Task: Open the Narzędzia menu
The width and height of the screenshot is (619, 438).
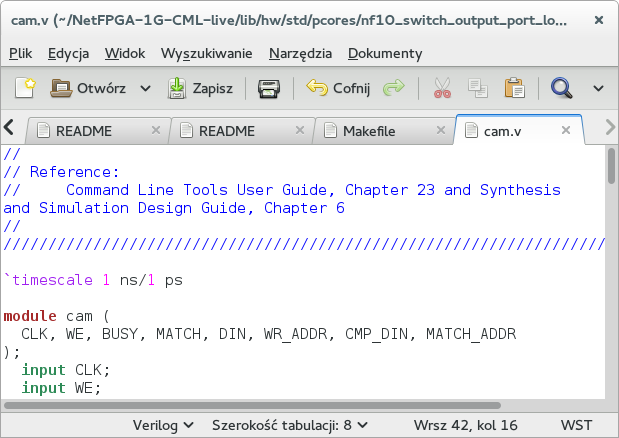Action: 300,53
